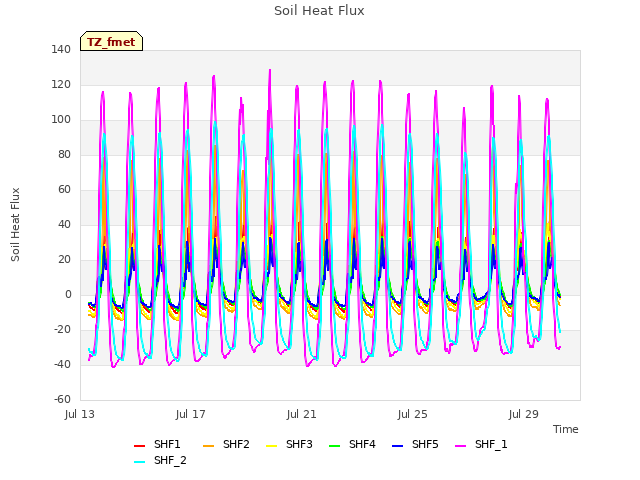Select the SHF_2 legend label
Image resolution: width=640 pixels, height=480 pixels.
[170, 460]
